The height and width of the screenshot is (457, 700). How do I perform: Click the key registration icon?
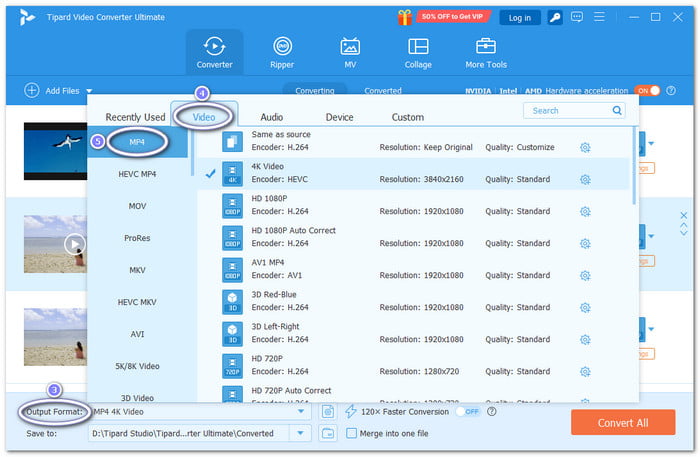tap(555, 17)
